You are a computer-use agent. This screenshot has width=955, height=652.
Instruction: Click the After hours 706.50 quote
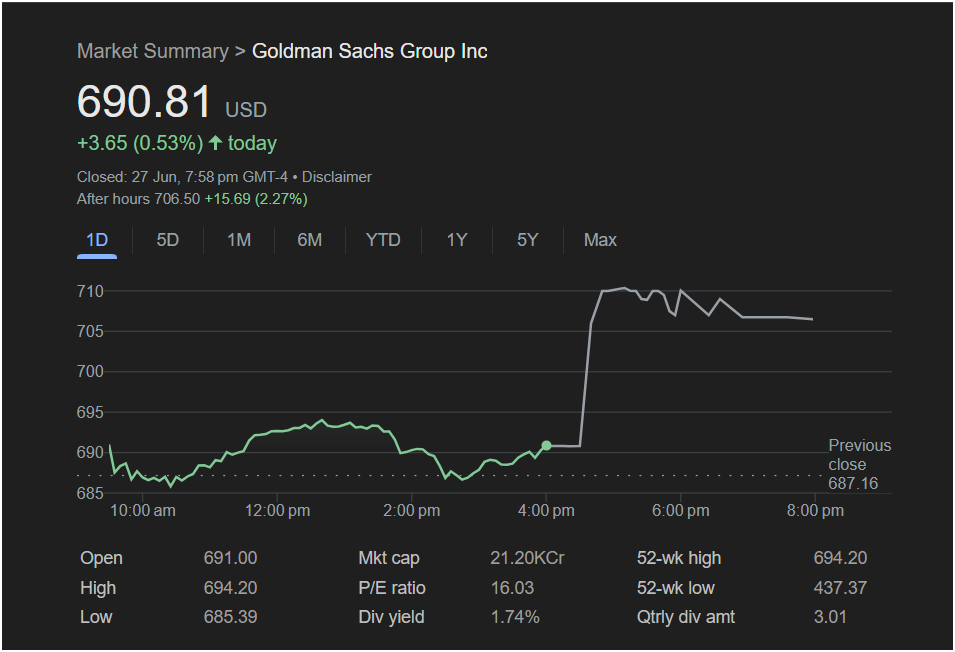pyautogui.click(x=138, y=199)
